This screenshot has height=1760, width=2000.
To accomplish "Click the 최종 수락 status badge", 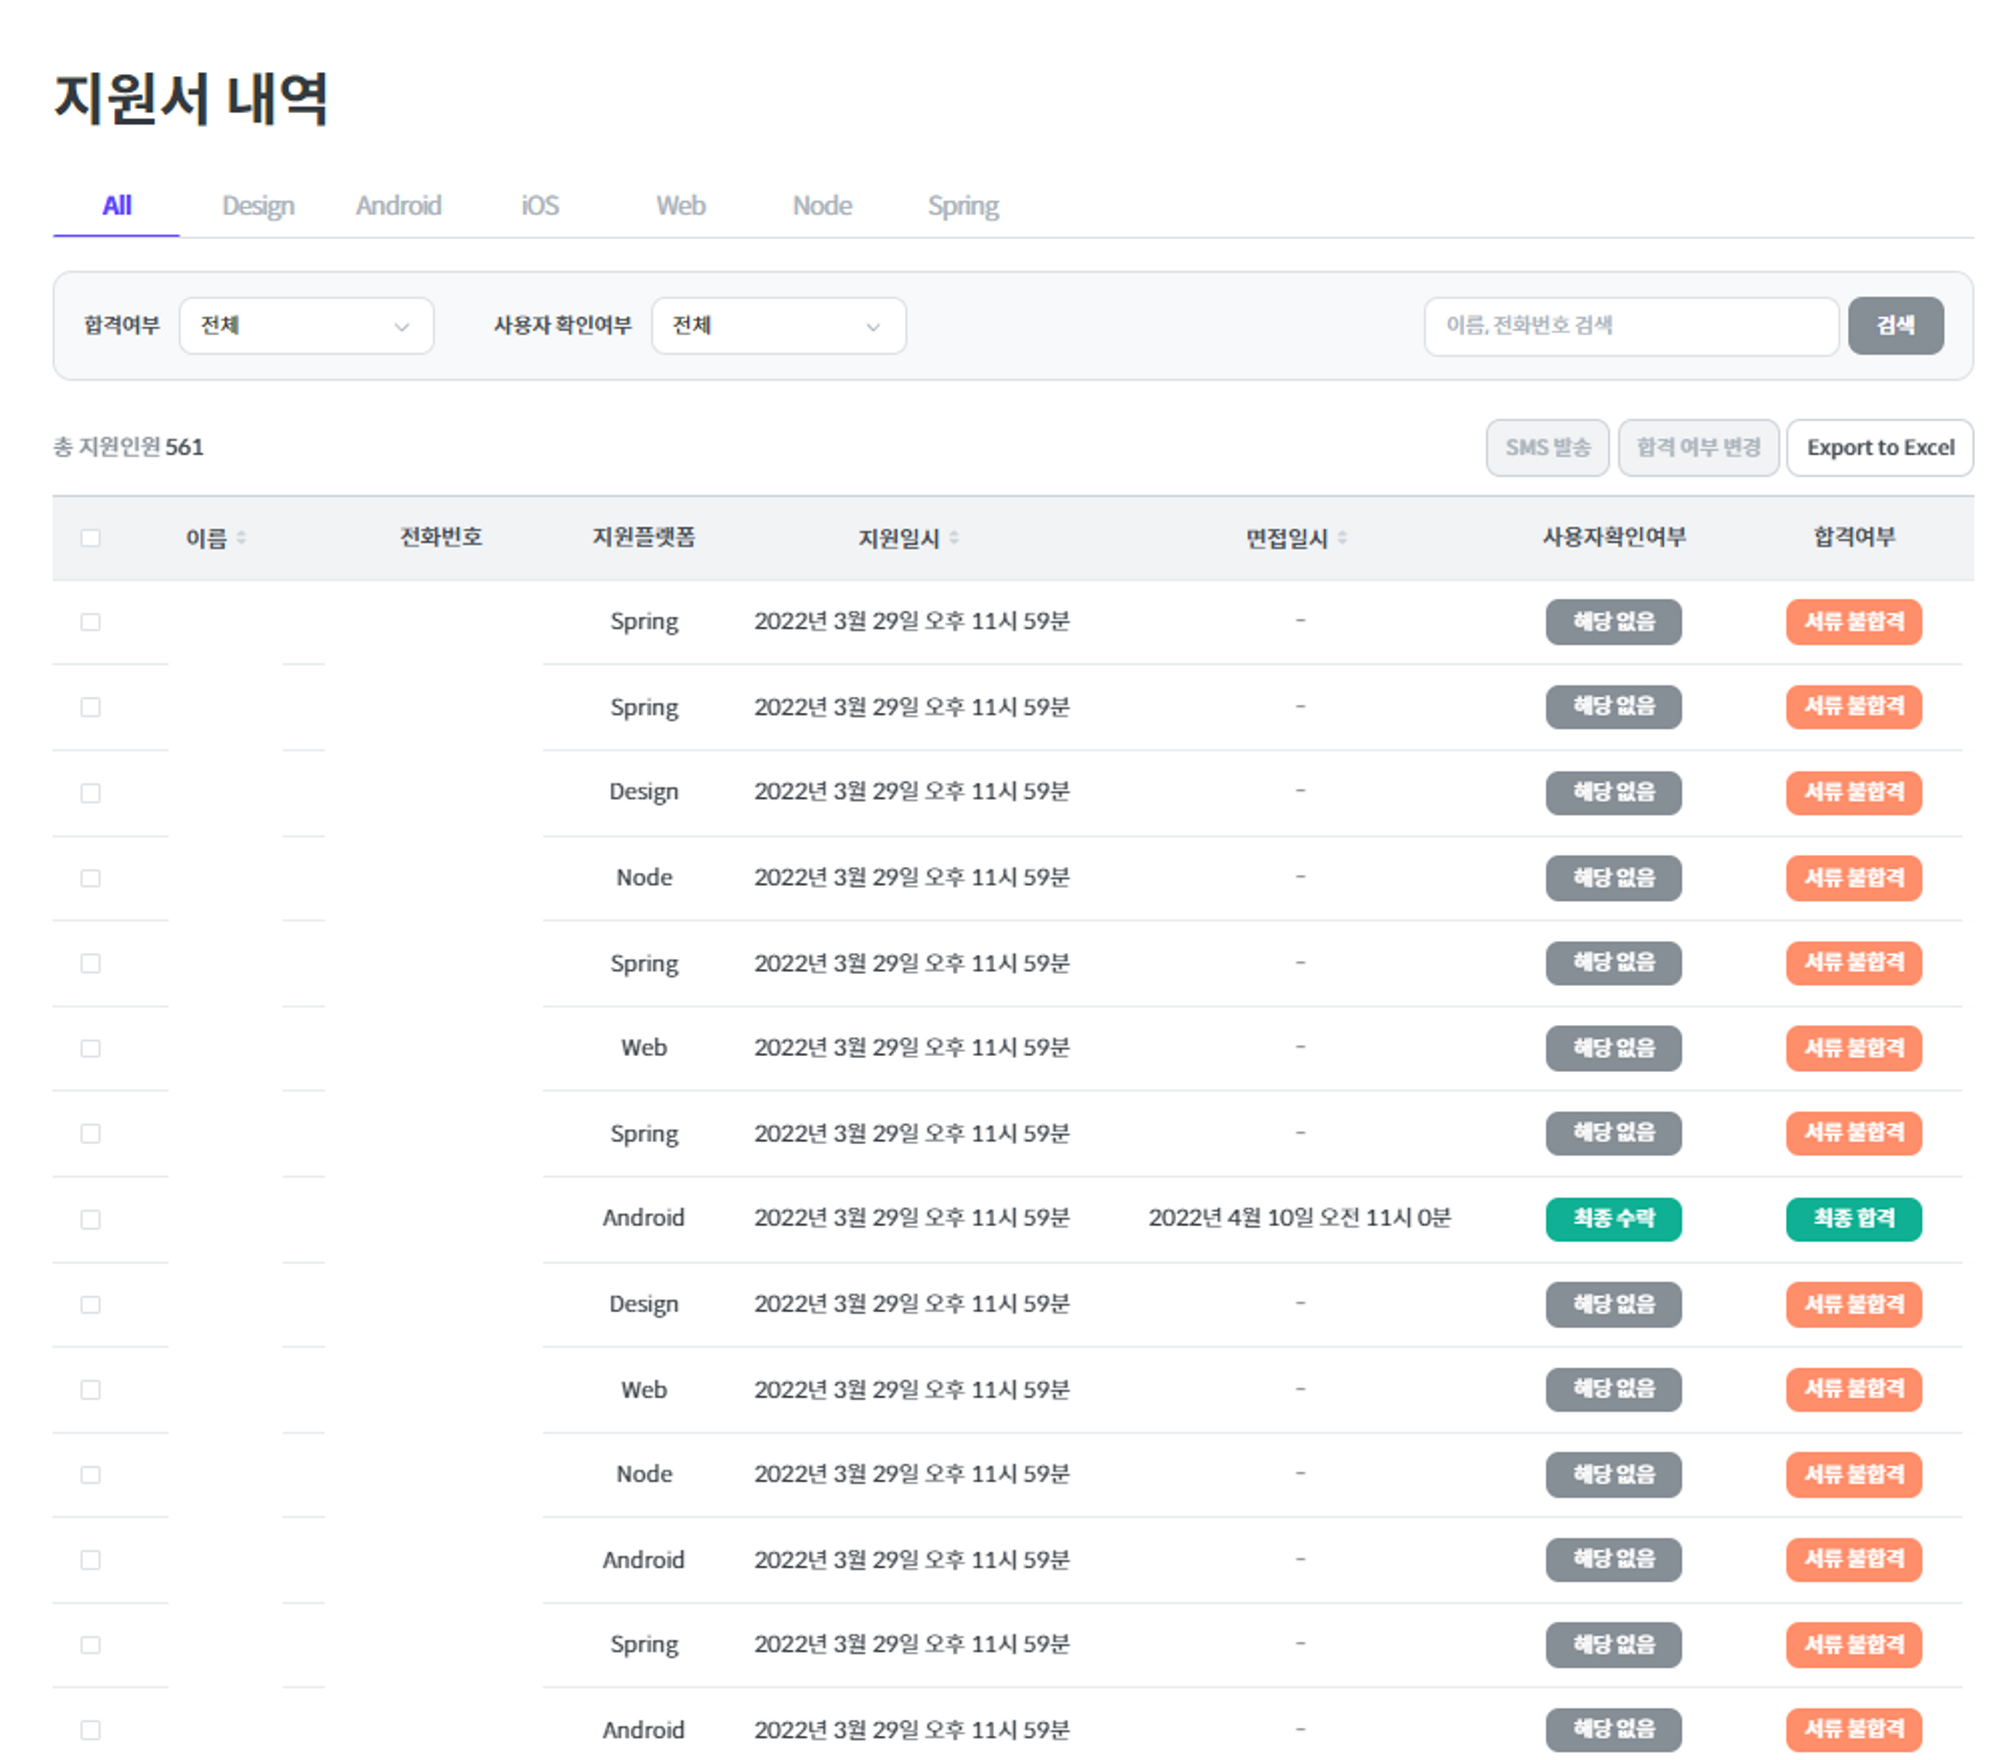I will pyautogui.click(x=1612, y=1218).
